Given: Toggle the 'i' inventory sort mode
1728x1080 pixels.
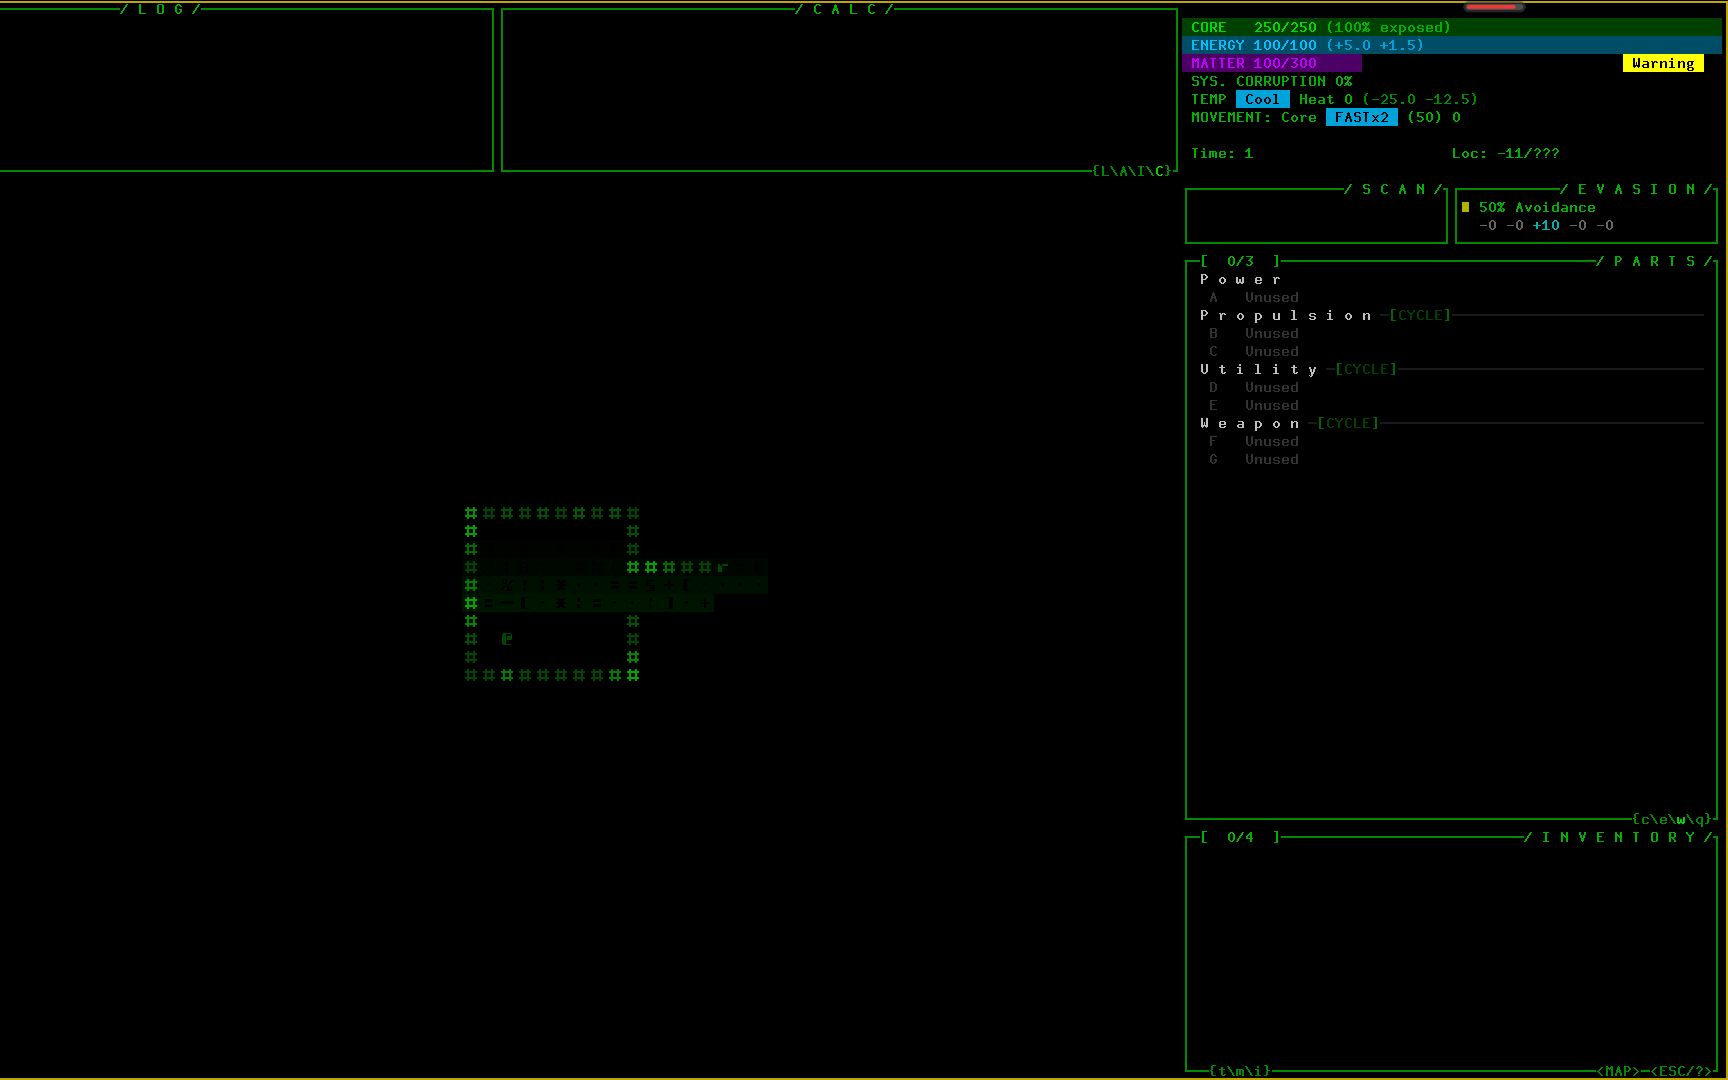Looking at the screenshot, I should coord(1259,1071).
